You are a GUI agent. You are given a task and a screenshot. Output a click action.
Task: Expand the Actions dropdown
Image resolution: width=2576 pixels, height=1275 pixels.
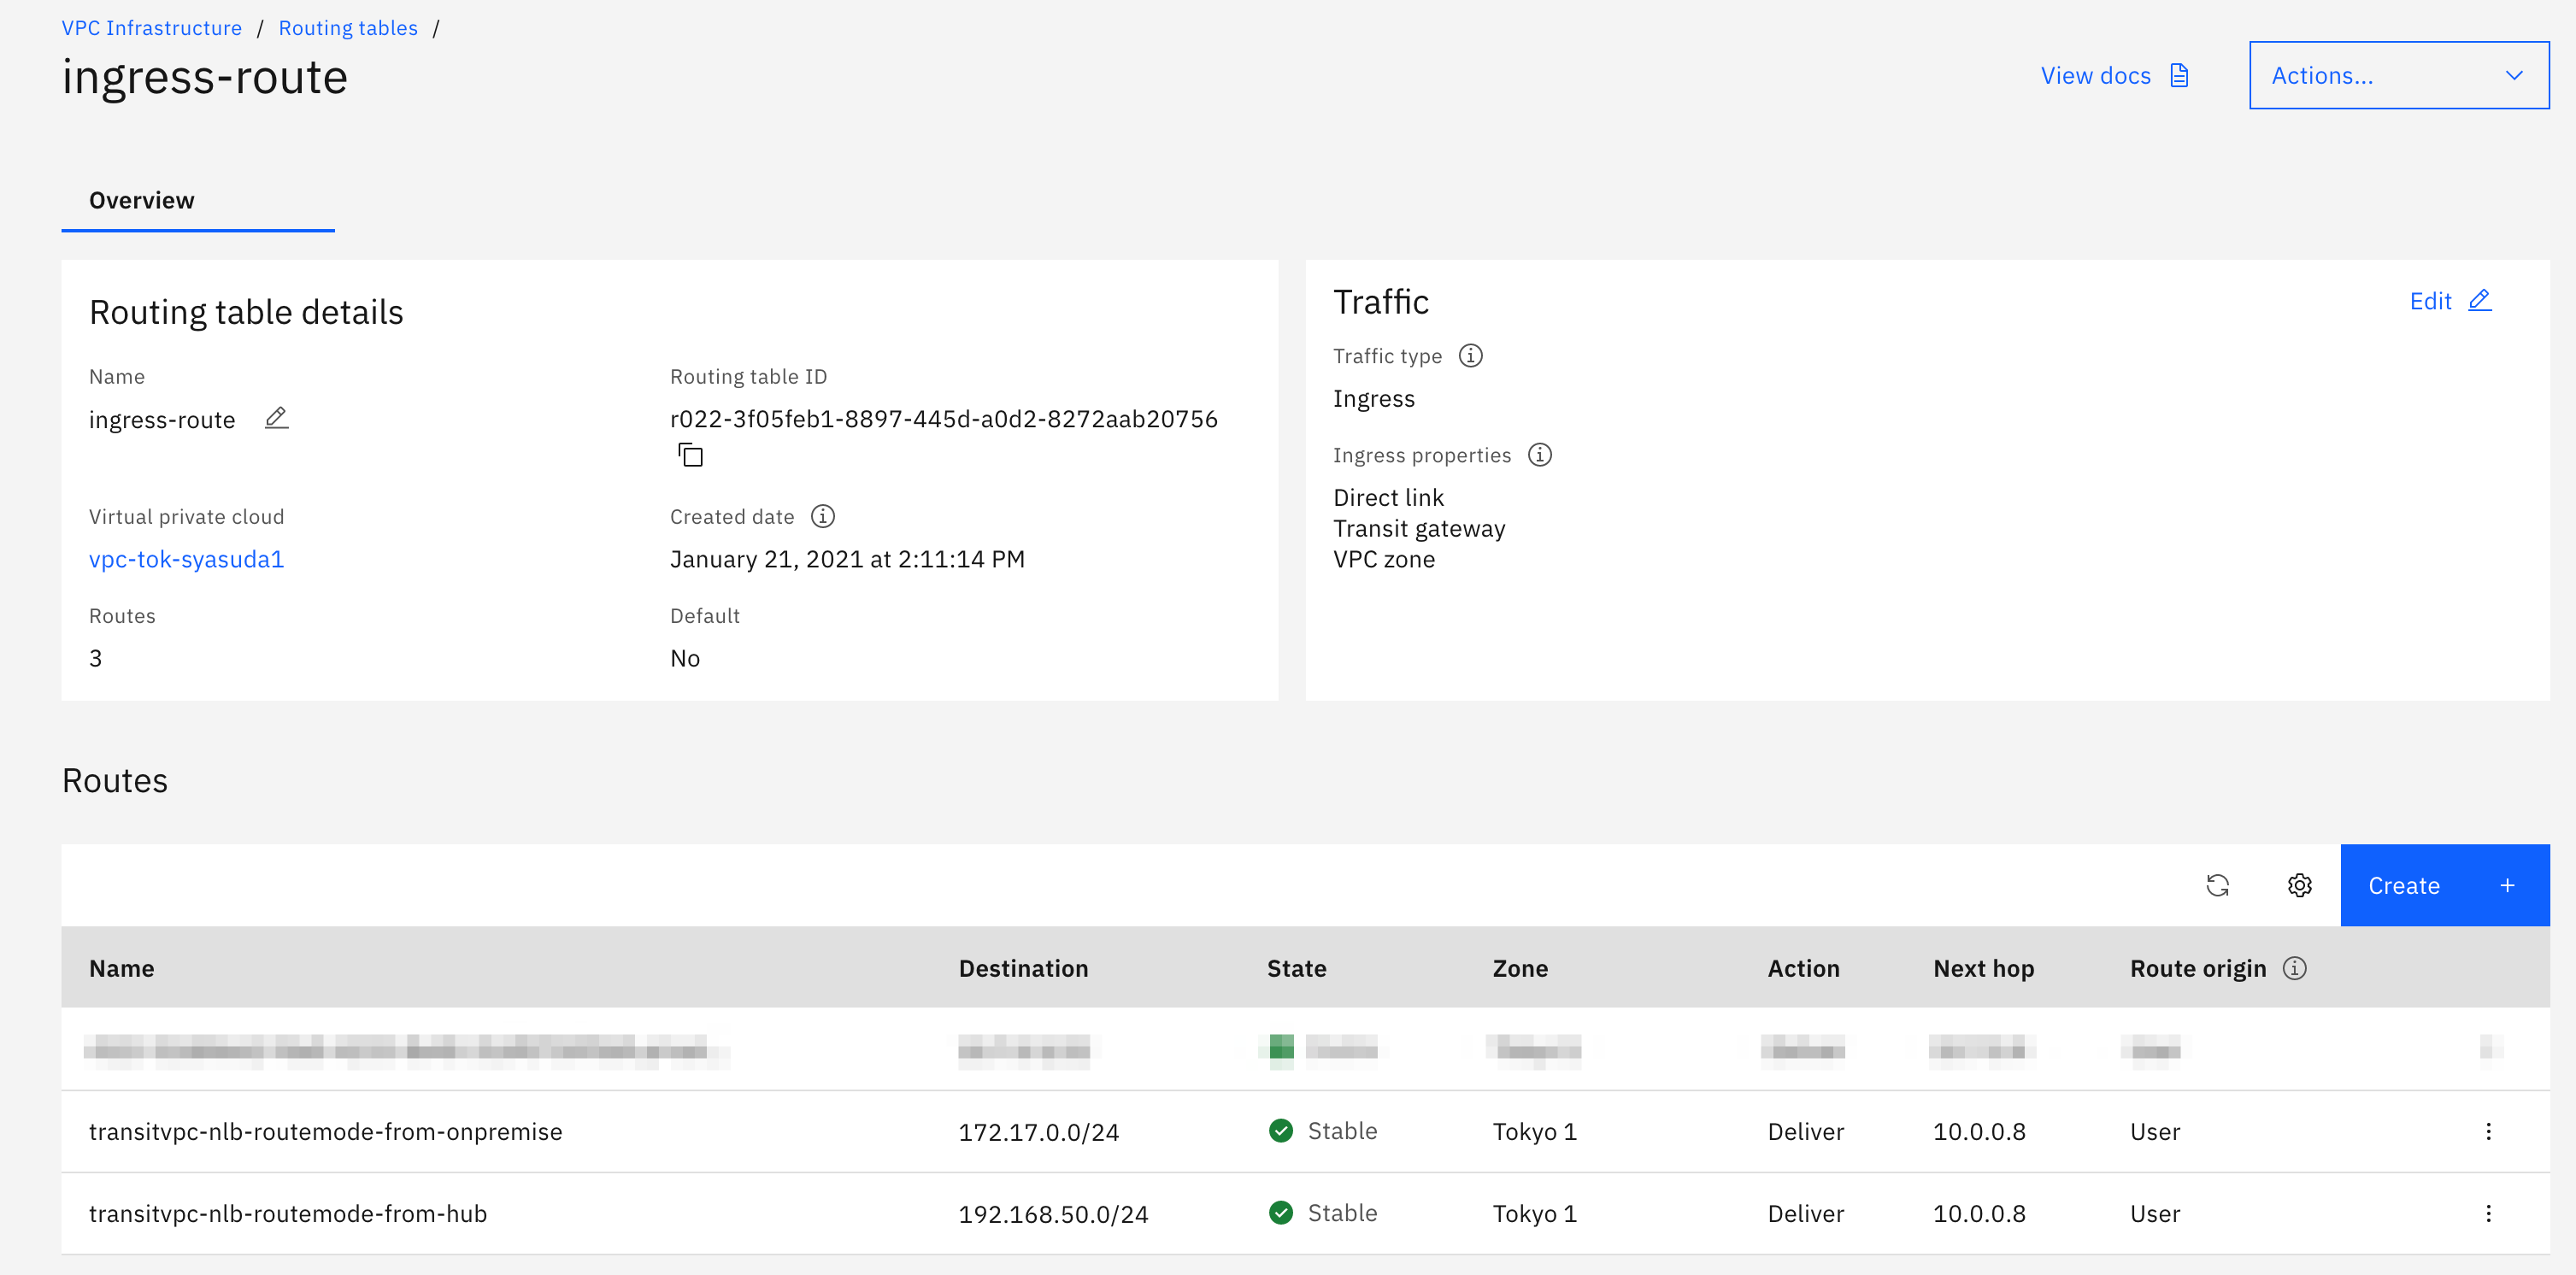[2398, 75]
